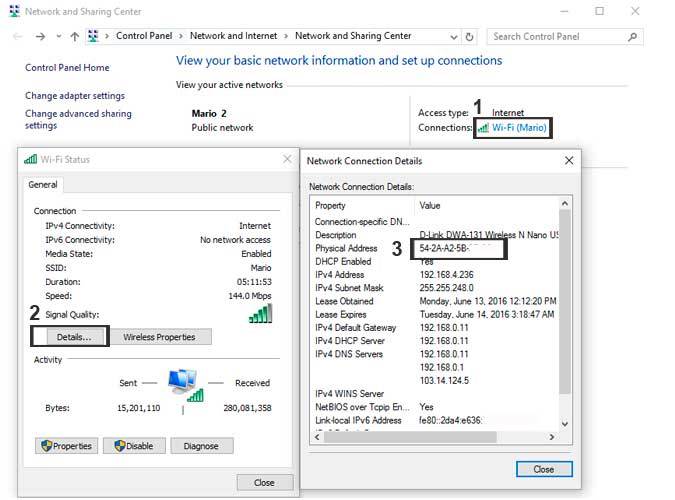Click signal quality bars icon
The width and height of the screenshot is (675, 500).
point(260,314)
